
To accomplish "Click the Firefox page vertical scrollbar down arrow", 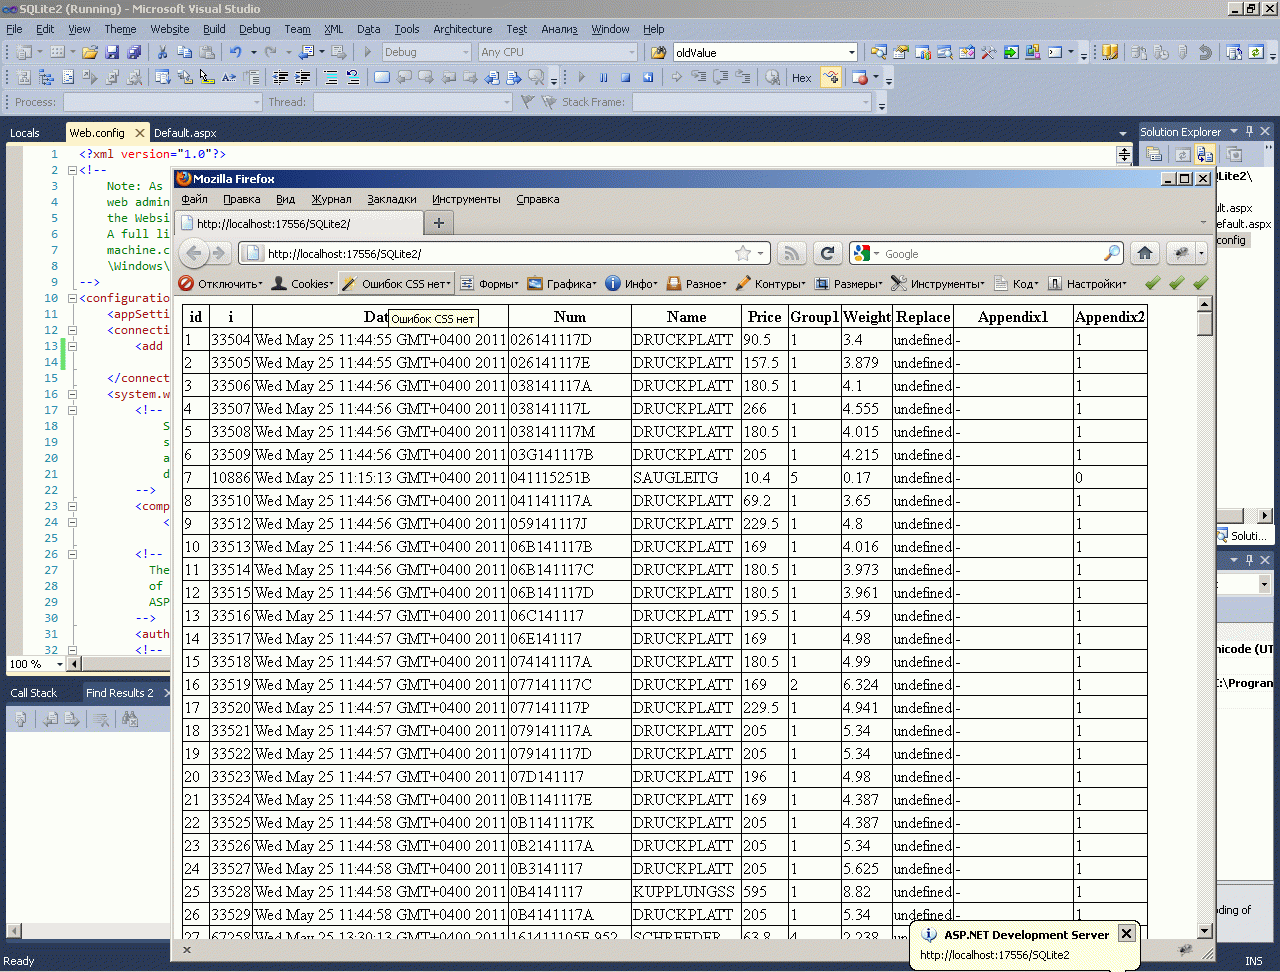I will point(1205,929).
